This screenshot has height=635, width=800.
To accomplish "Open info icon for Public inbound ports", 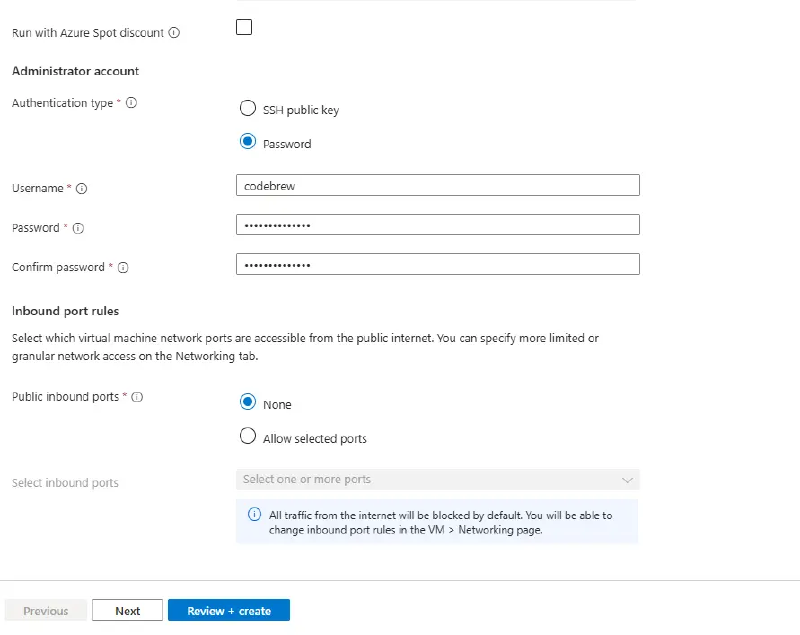I will [x=137, y=397].
